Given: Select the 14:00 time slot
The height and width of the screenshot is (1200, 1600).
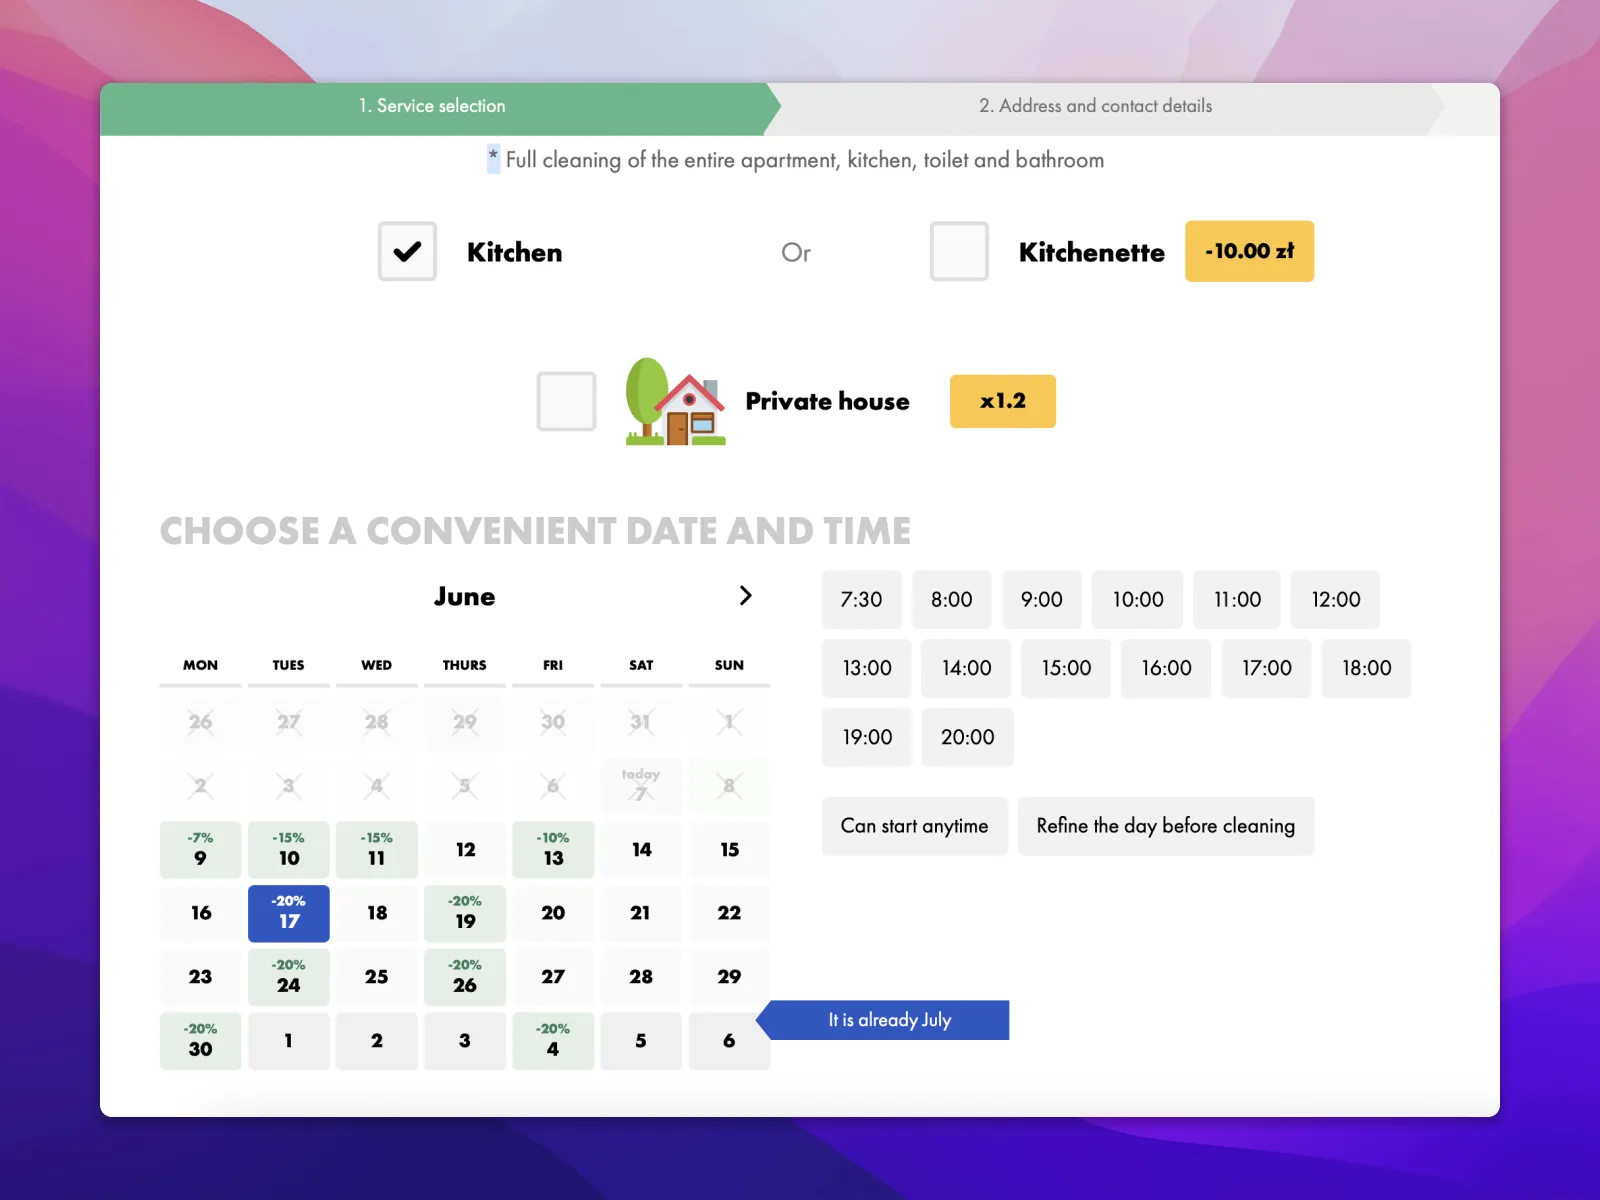Looking at the screenshot, I should [x=966, y=668].
